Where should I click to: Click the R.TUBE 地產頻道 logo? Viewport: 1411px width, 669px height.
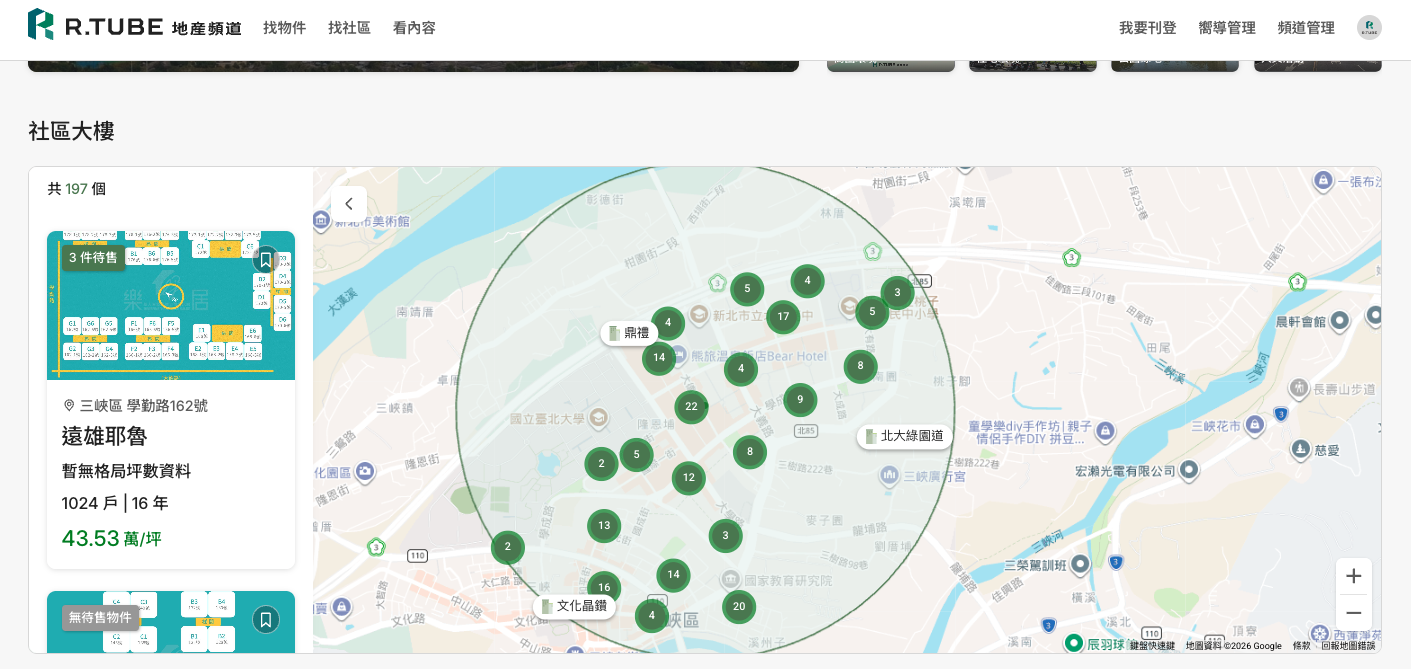[134, 26]
